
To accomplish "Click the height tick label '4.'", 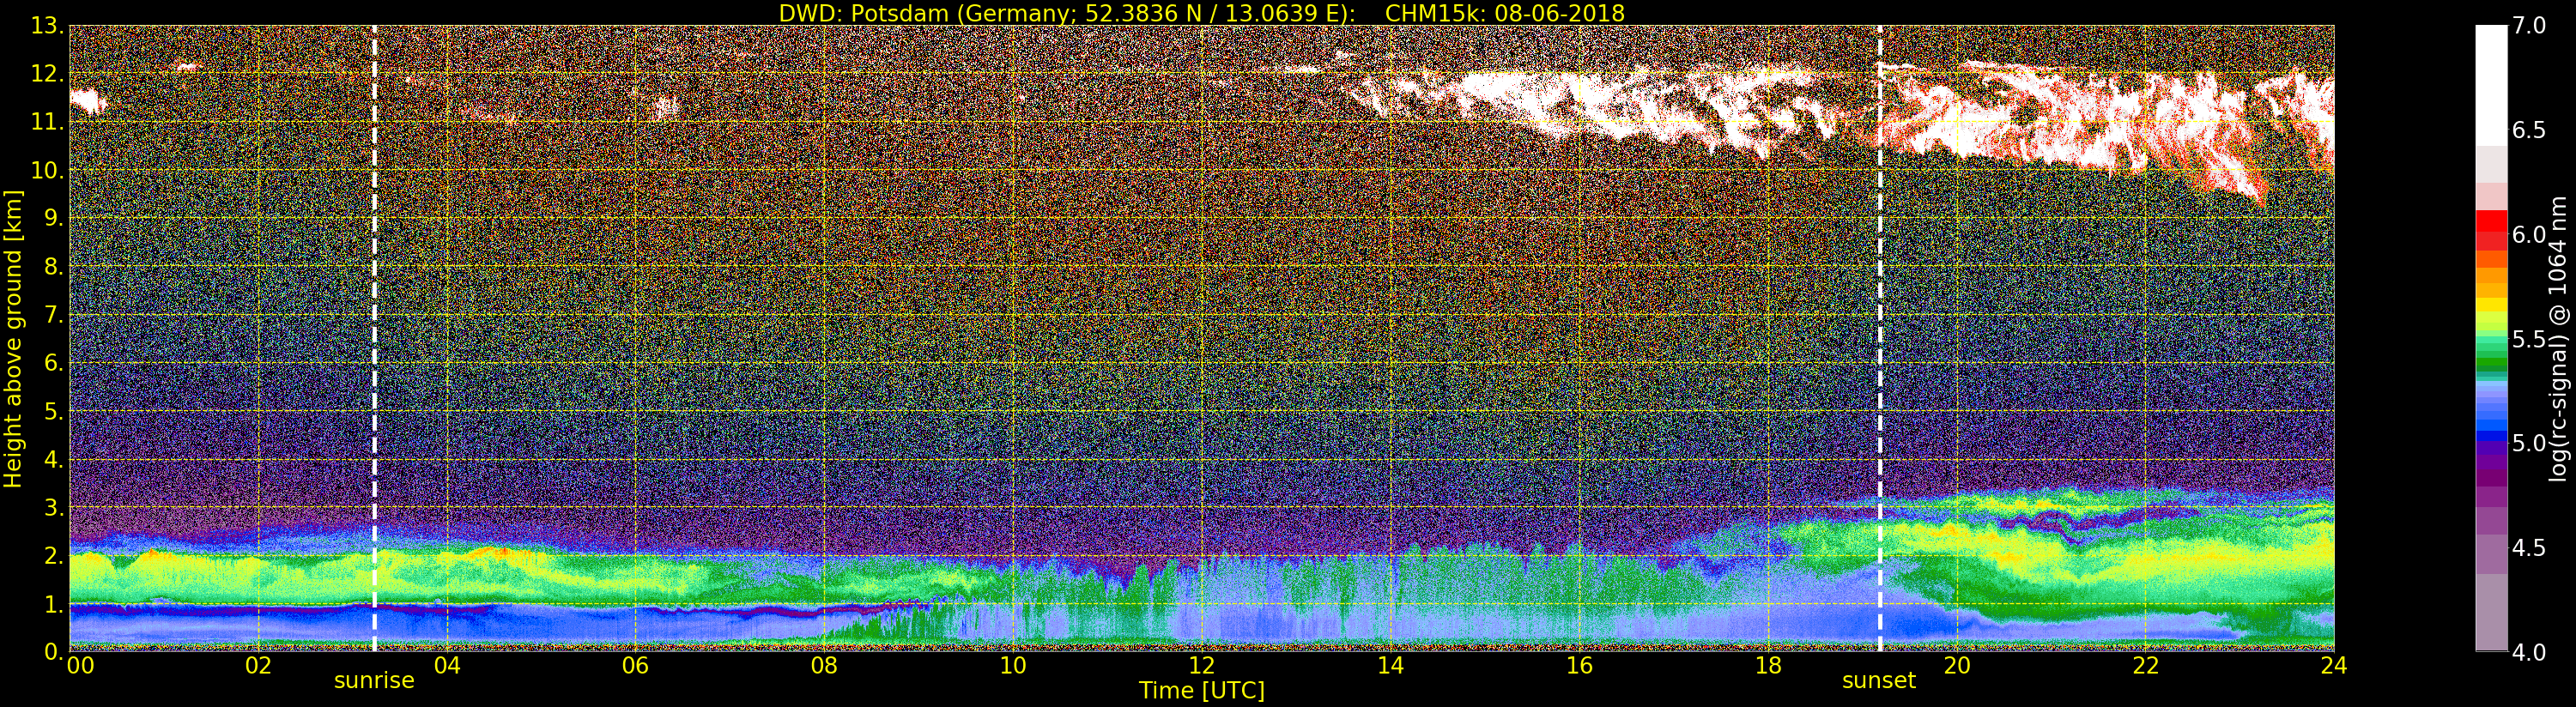I will (54, 459).
